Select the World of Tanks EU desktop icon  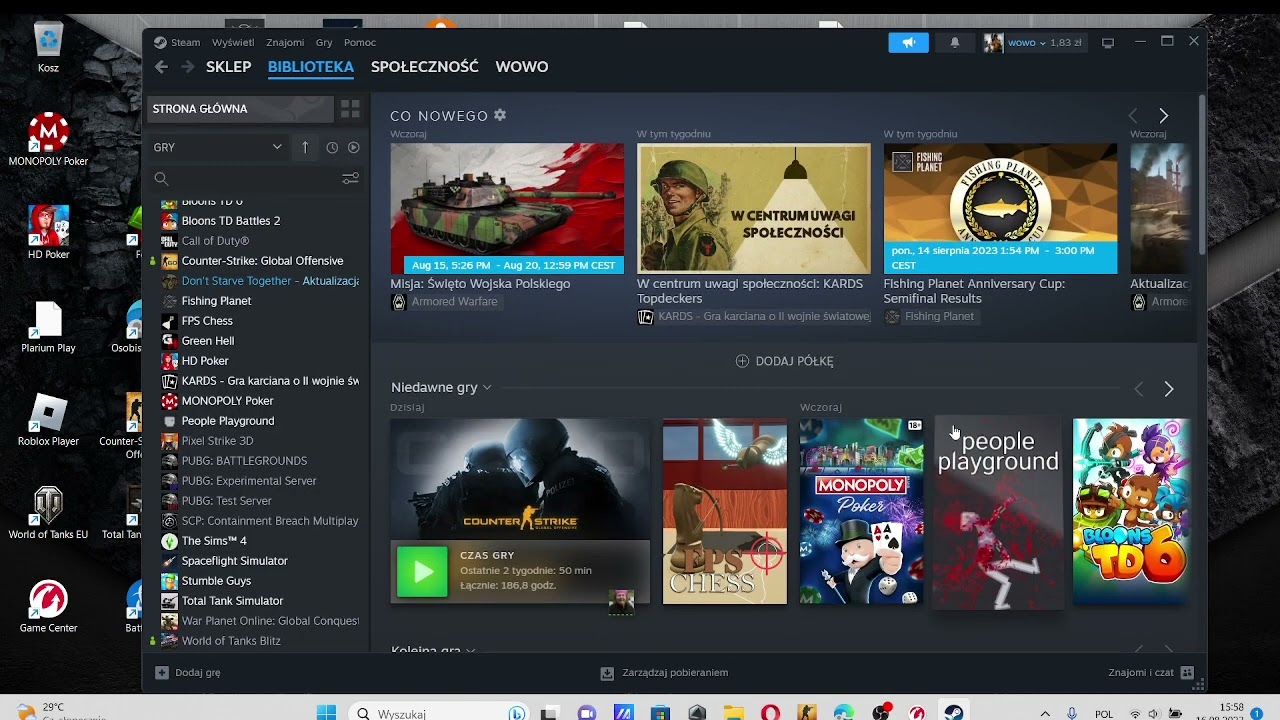pos(48,513)
